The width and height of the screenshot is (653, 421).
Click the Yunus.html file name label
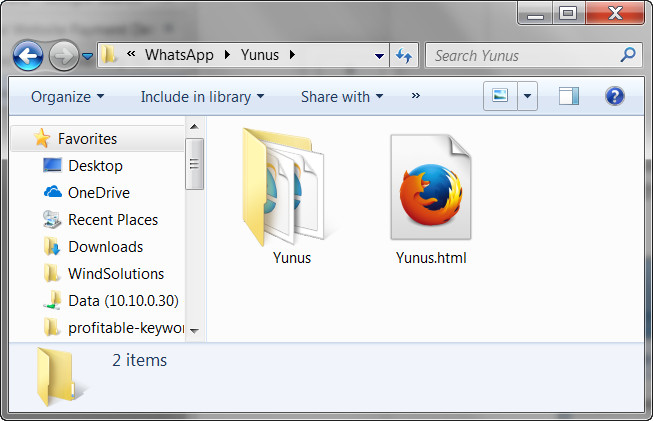click(x=431, y=258)
